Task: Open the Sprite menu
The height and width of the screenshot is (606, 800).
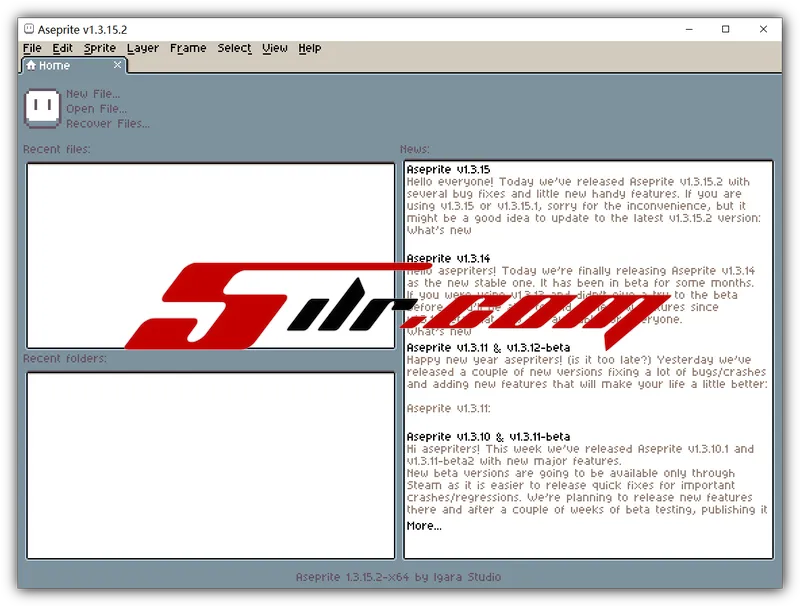Action: (x=99, y=48)
